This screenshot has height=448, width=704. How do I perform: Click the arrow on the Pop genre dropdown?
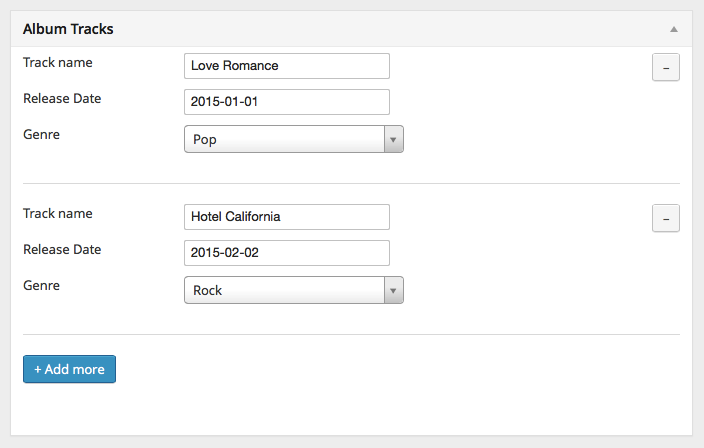coord(394,140)
